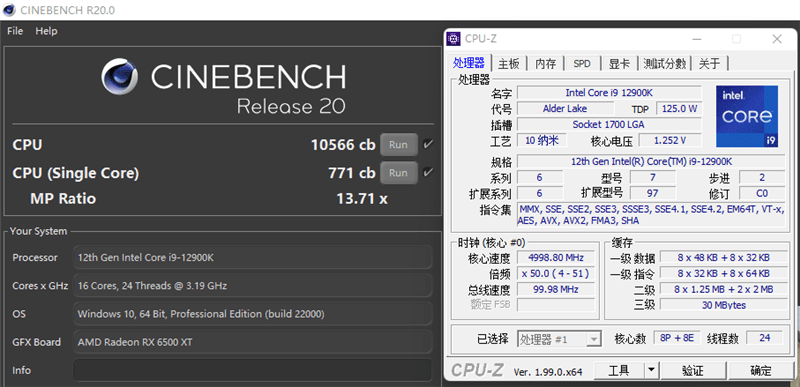Toggle the CPU test checkbox
The height and width of the screenshot is (387, 800).
(x=428, y=144)
